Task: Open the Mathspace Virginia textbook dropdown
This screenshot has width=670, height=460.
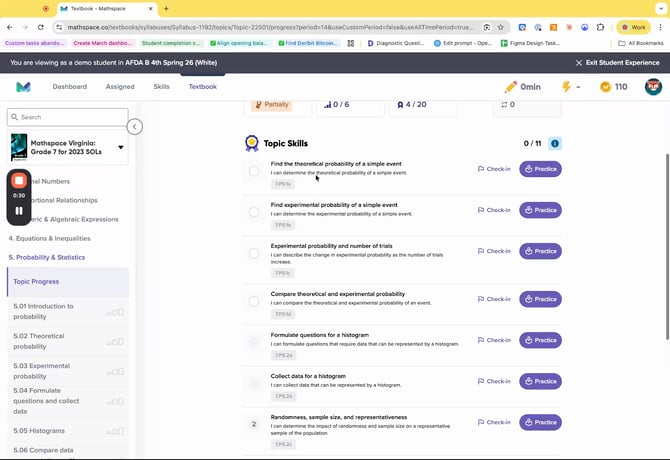Action: point(121,147)
